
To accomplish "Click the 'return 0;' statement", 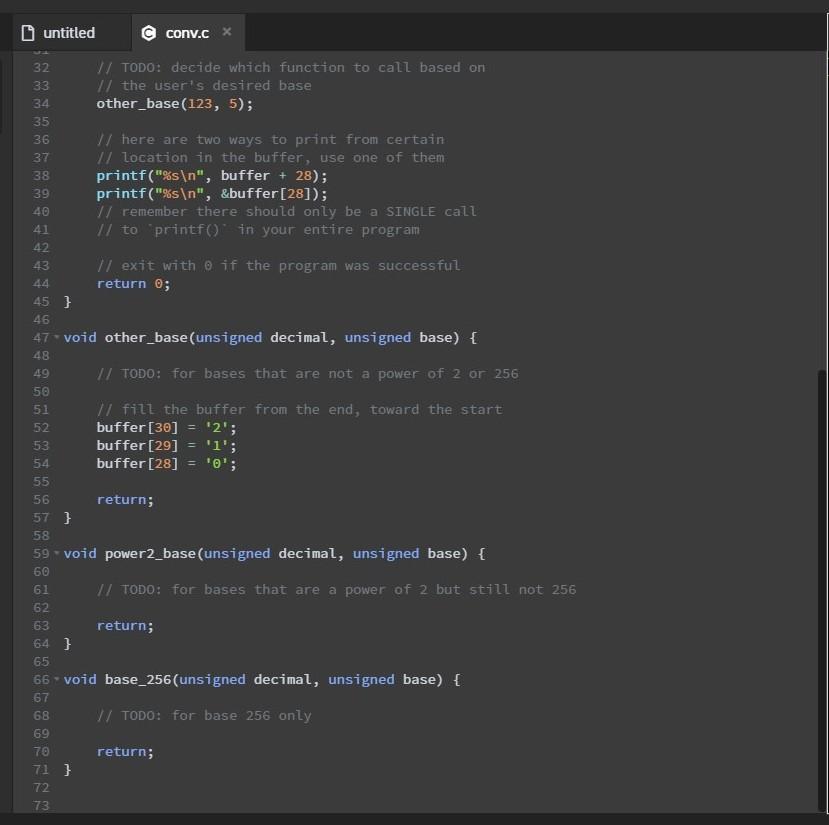I will [133, 283].
